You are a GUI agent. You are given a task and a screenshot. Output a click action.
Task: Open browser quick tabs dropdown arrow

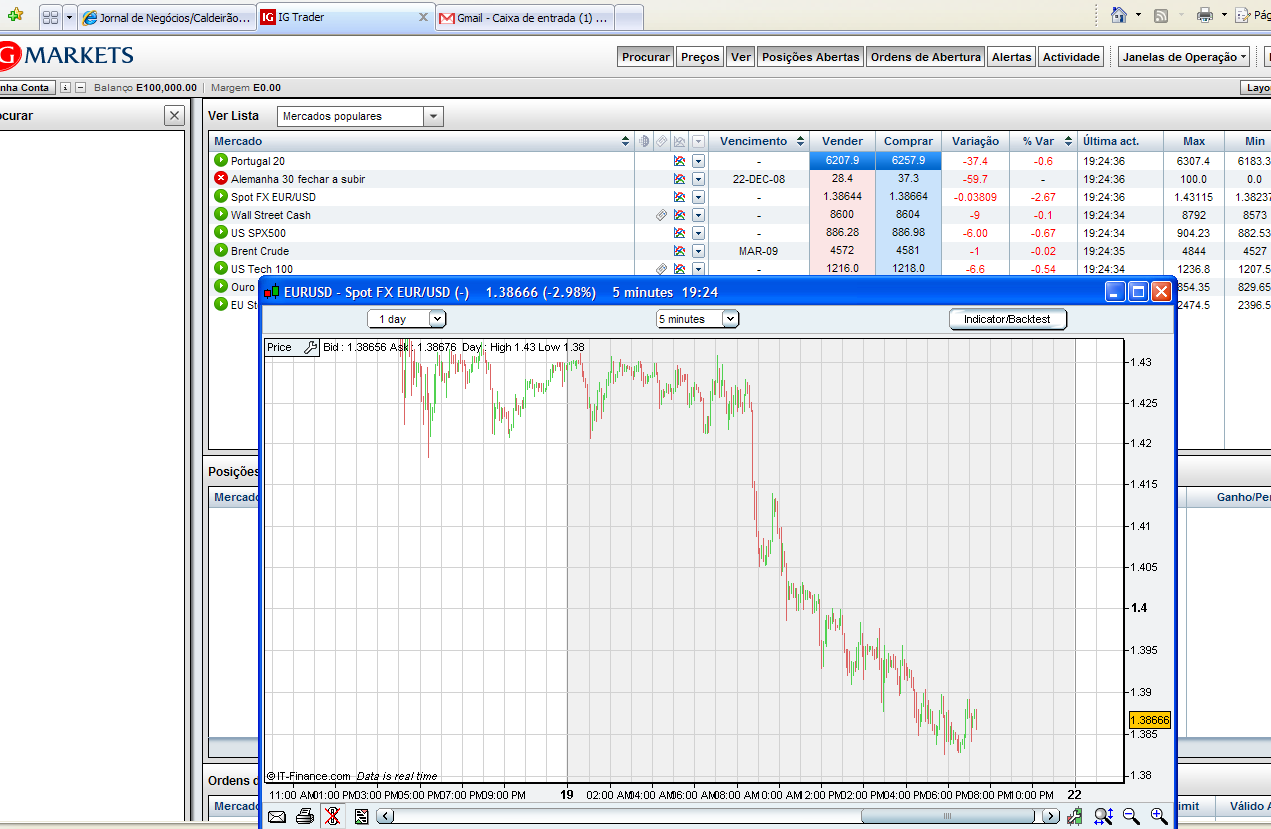click(69, 17)
